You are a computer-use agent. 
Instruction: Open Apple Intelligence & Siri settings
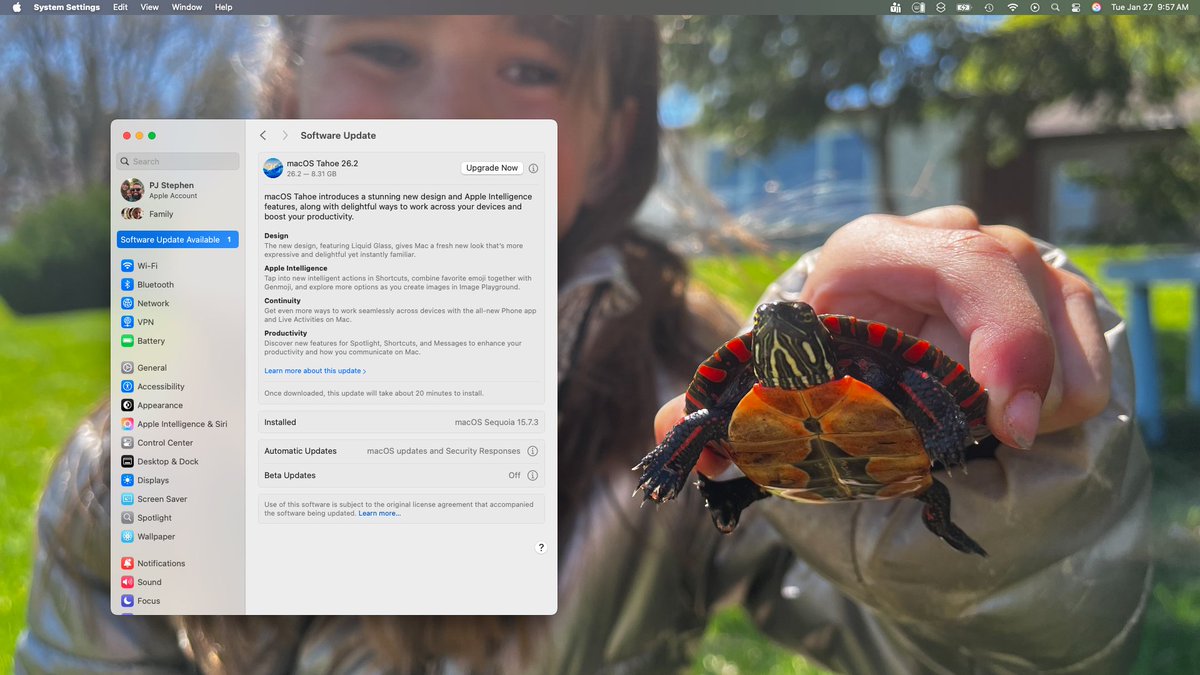178,424
